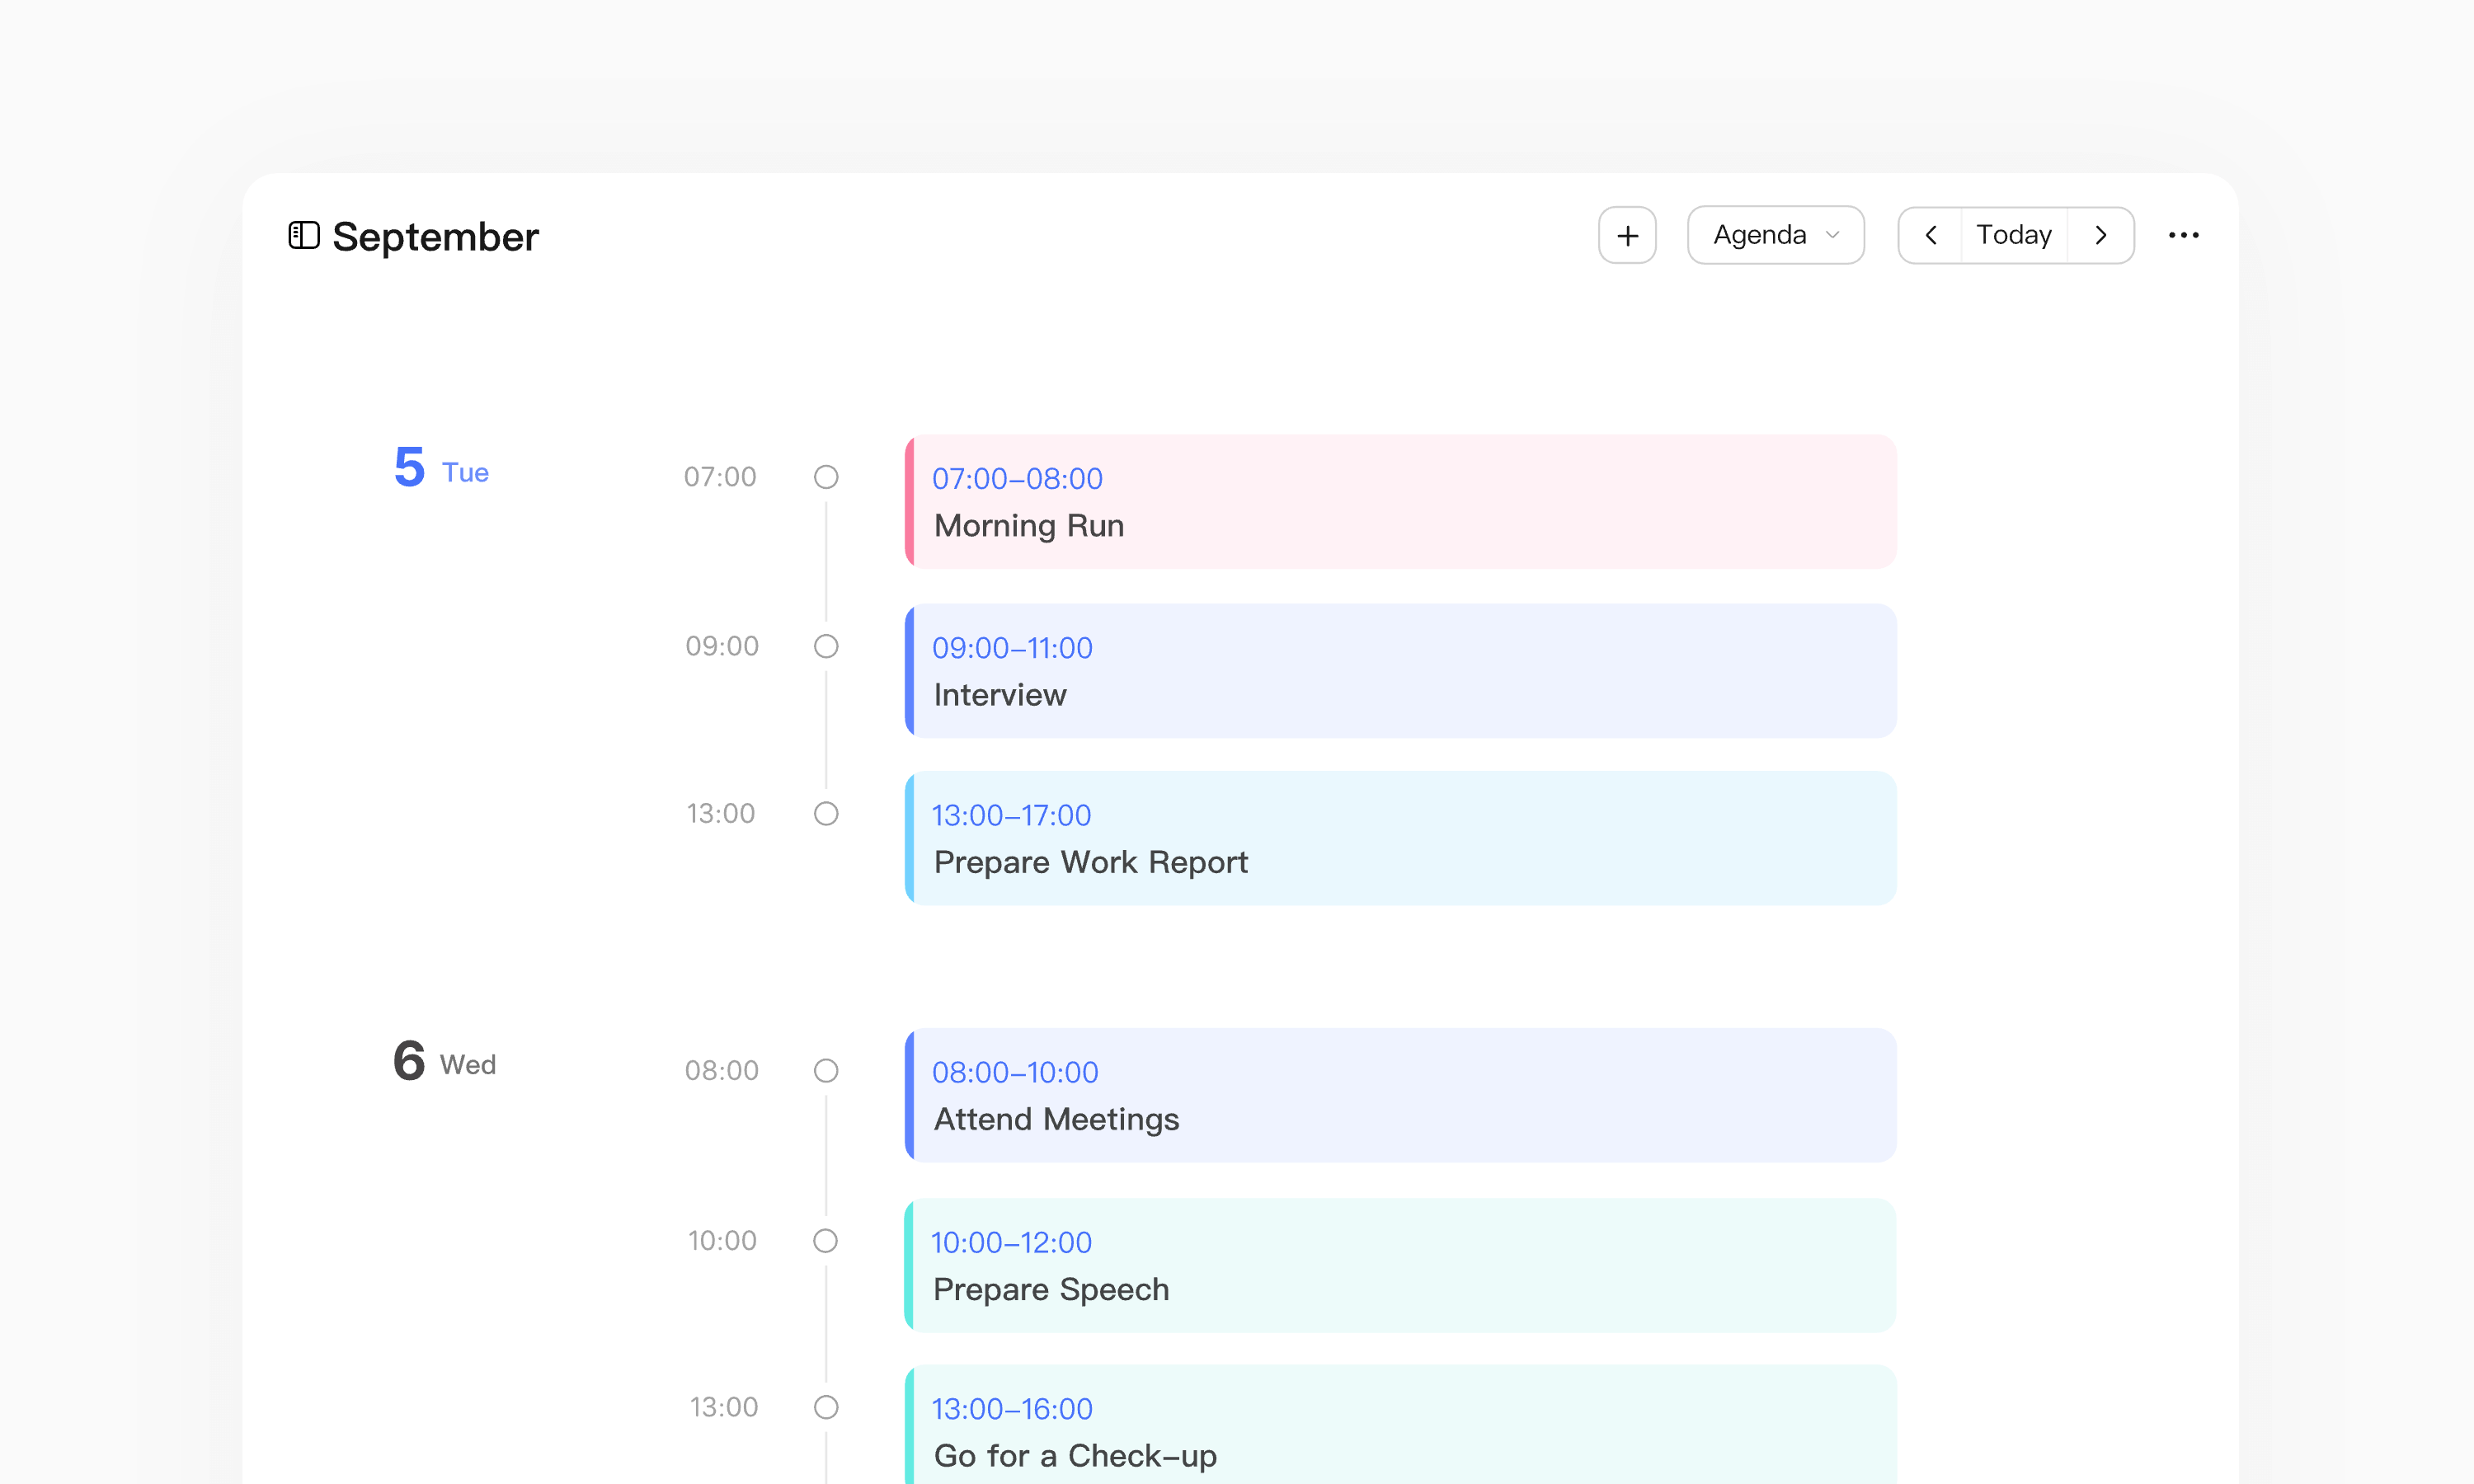Screen dimensions: 2474x1484
Task: Open the Interview event card
Action: click(1400, 671)
